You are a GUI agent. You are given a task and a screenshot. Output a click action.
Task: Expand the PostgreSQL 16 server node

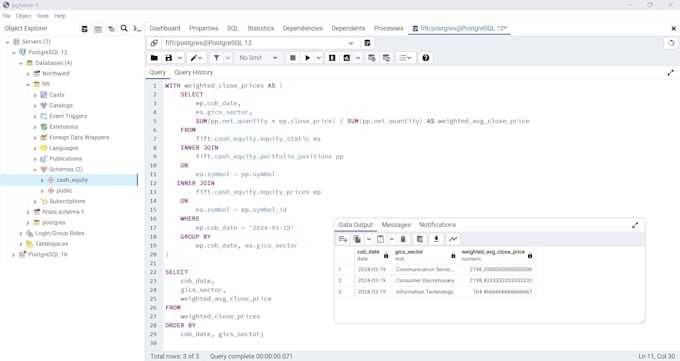tap(14, 255)
